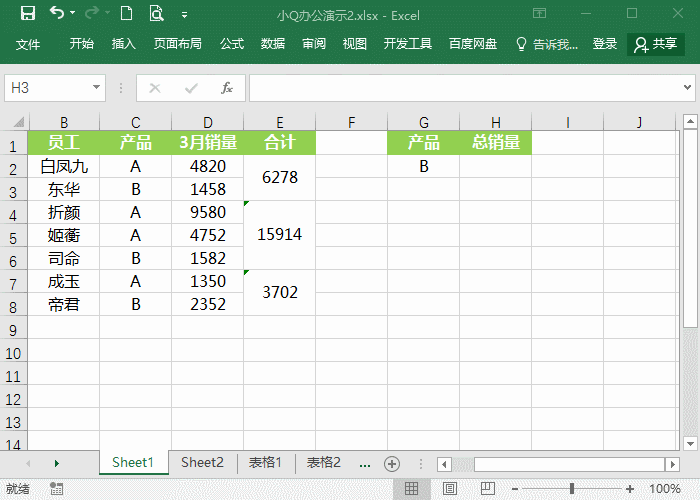This screenshot has width=700, height=500.
Task: Click the ellipsis to show more sheets
Action: (365, 464)
